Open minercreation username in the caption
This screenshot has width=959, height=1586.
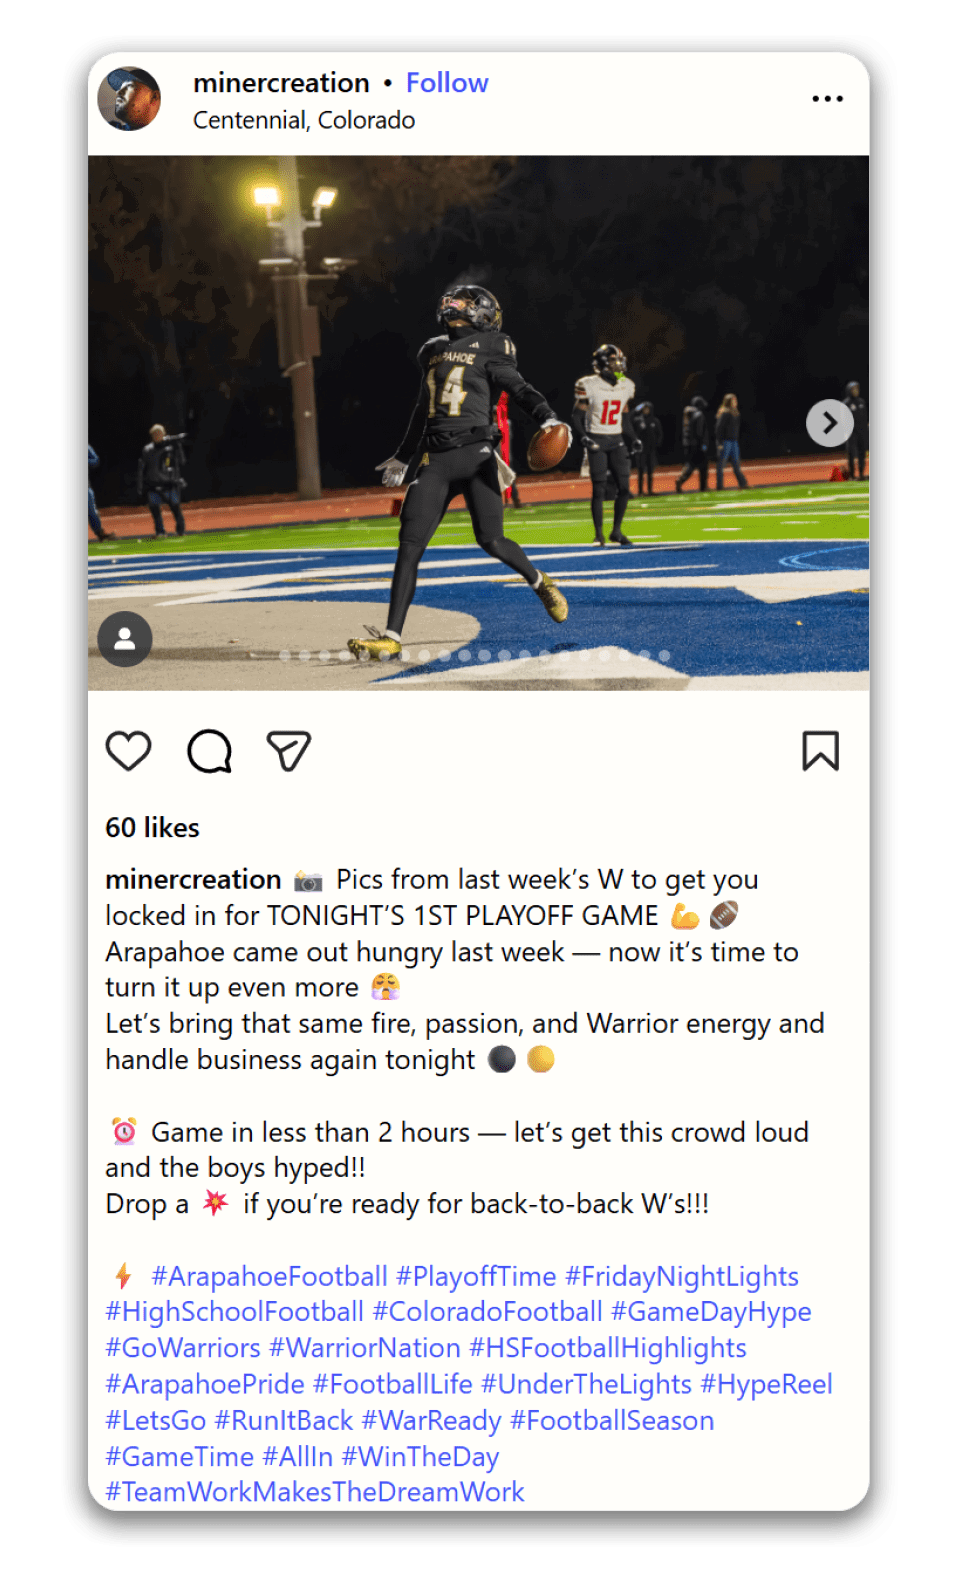[x=193, y=880]
